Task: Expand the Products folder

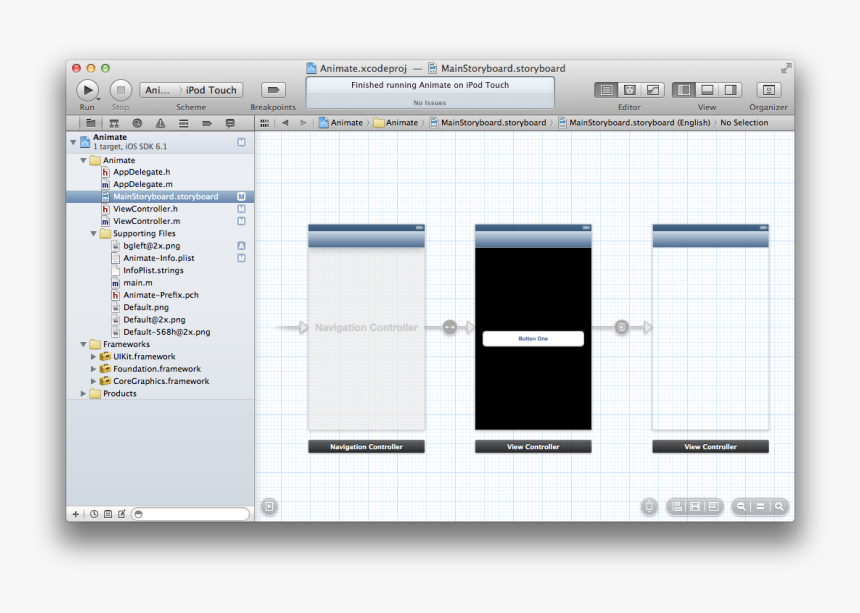Action: (x=83, y=394)
